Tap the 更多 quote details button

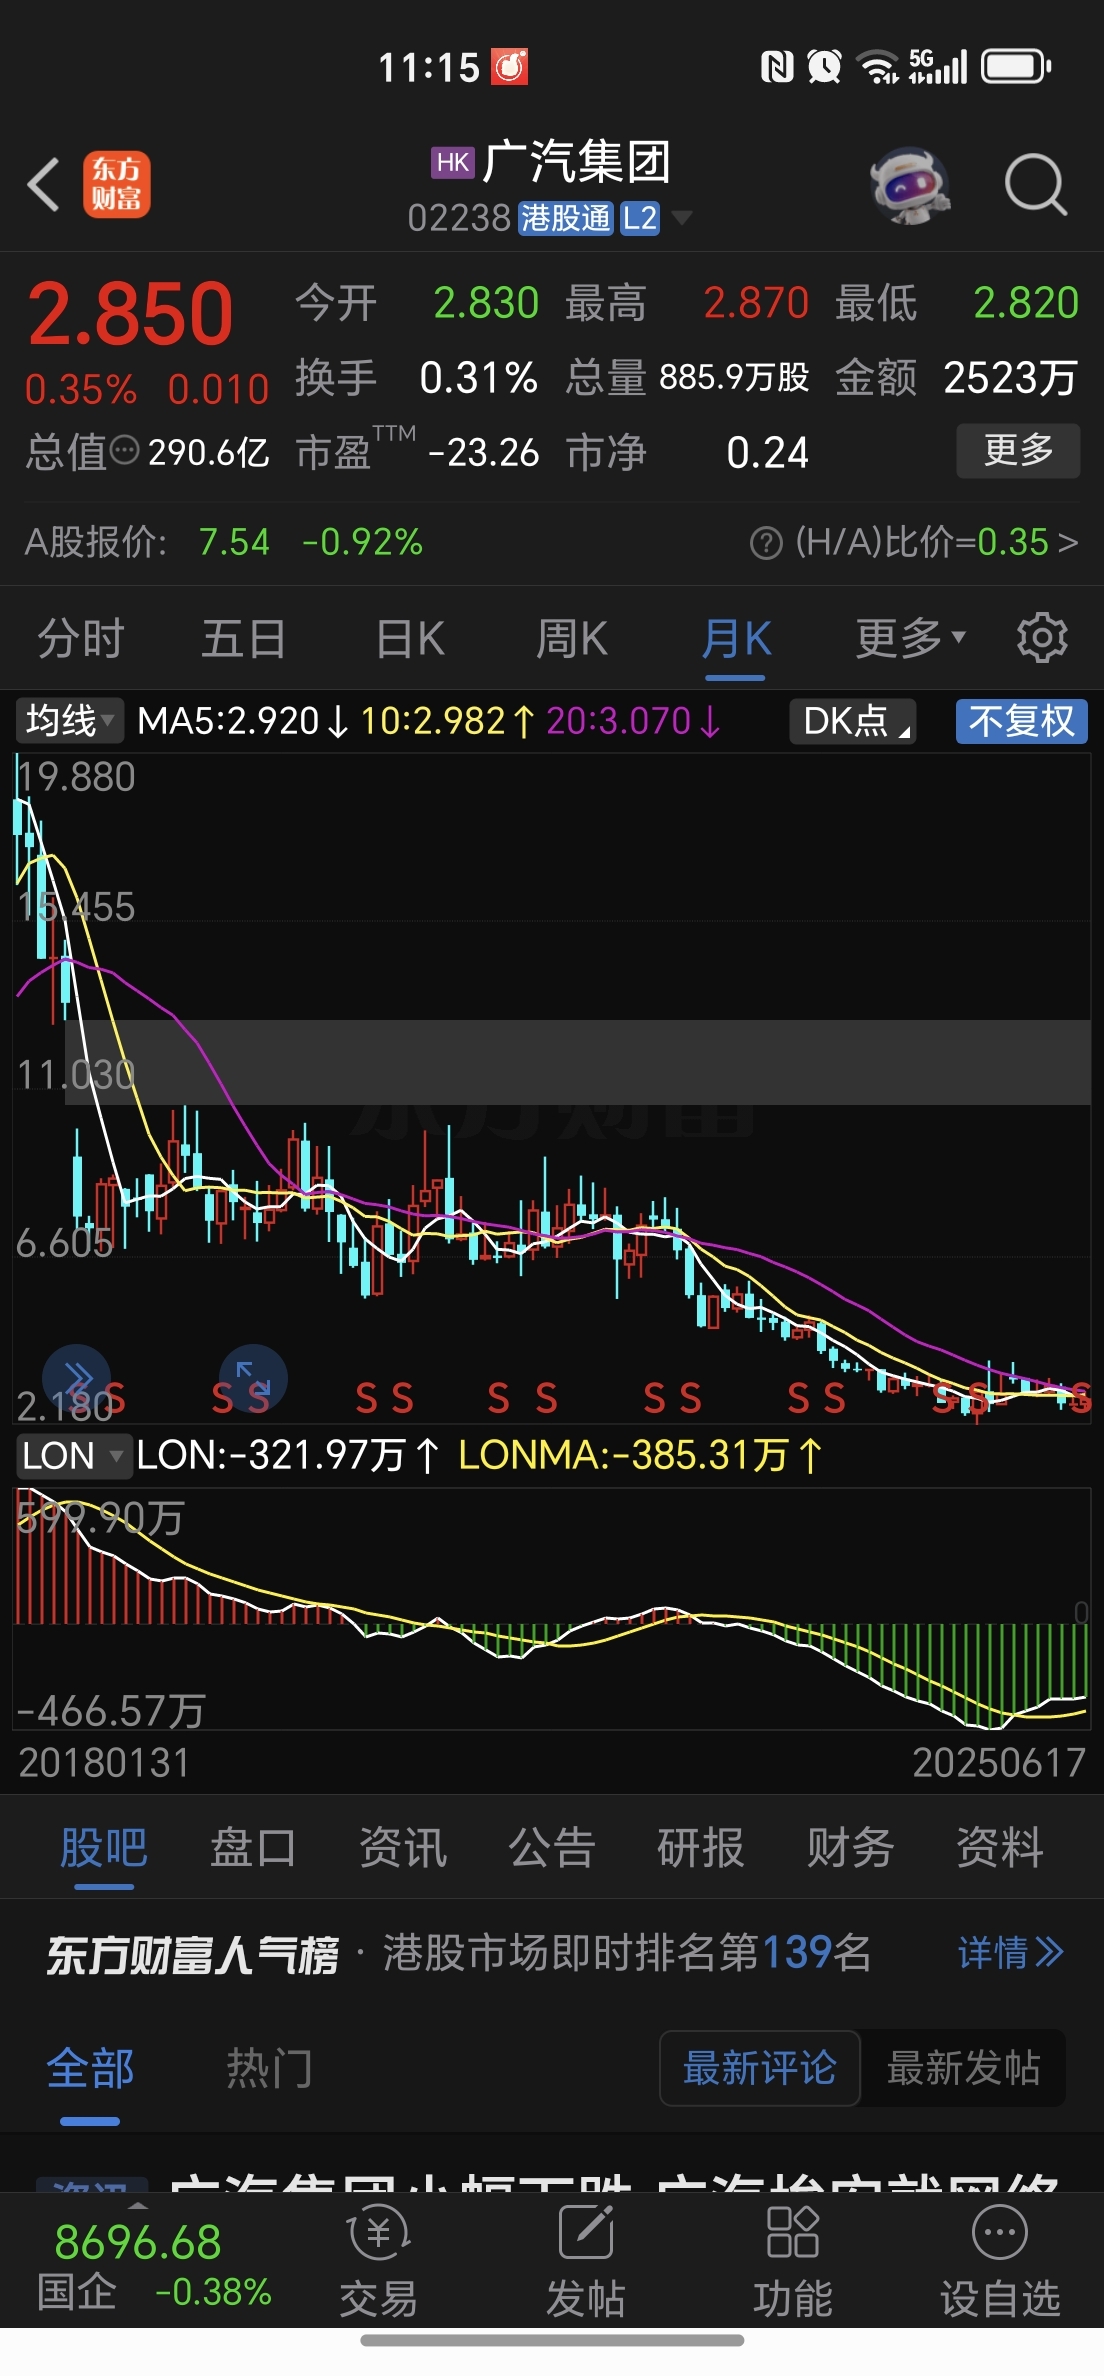(x=1018, y=451)
